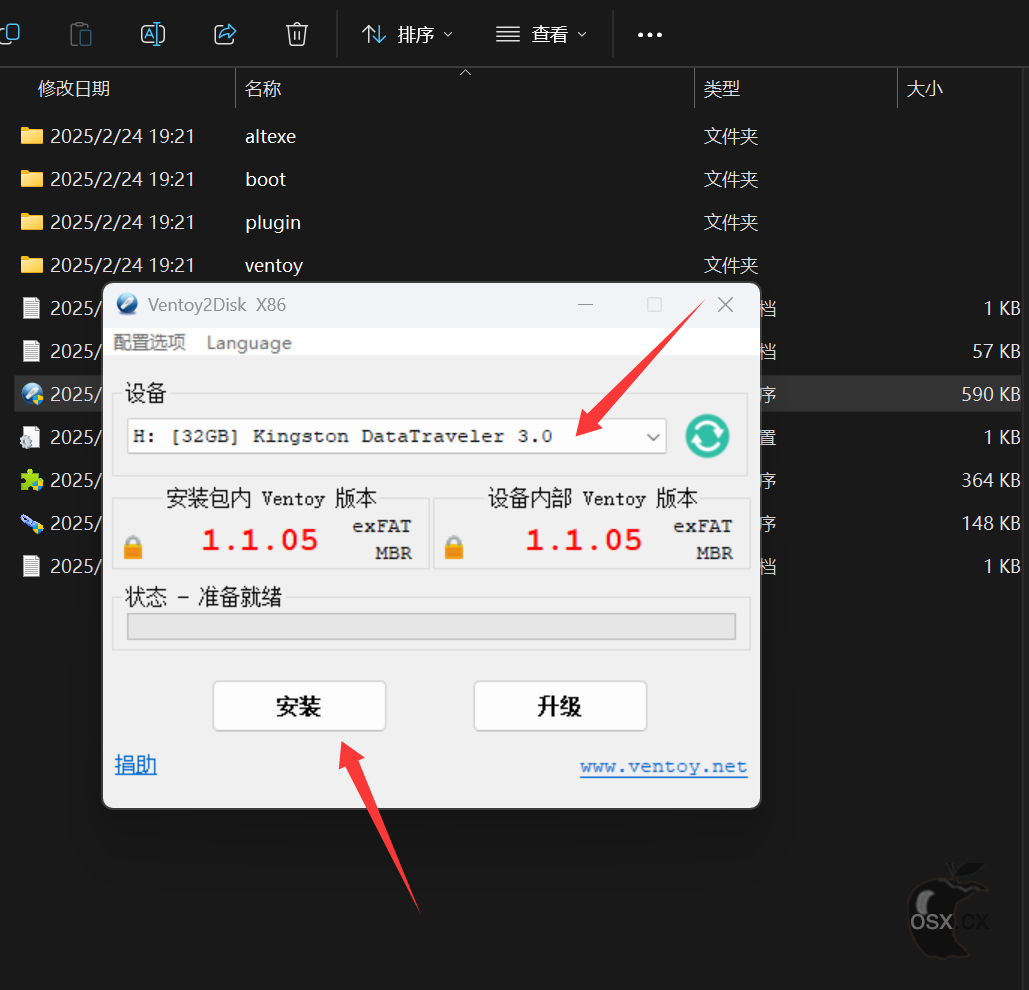Click the lock icon beside device Ventoy version
Image resolution: width=1029 pixels, height=990 pixels.
(x=453, y=547)
